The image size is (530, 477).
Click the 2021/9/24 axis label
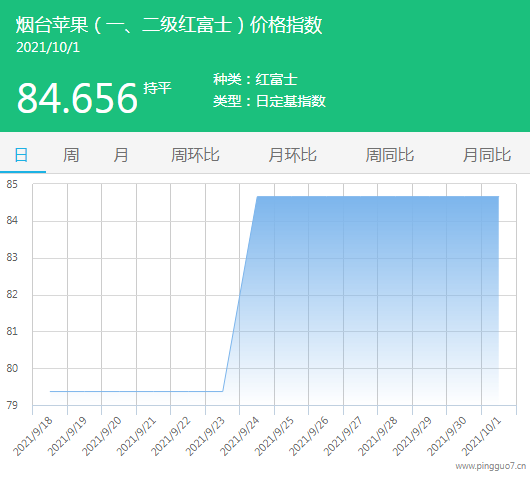pyautogui.click(x=240, y=436)
